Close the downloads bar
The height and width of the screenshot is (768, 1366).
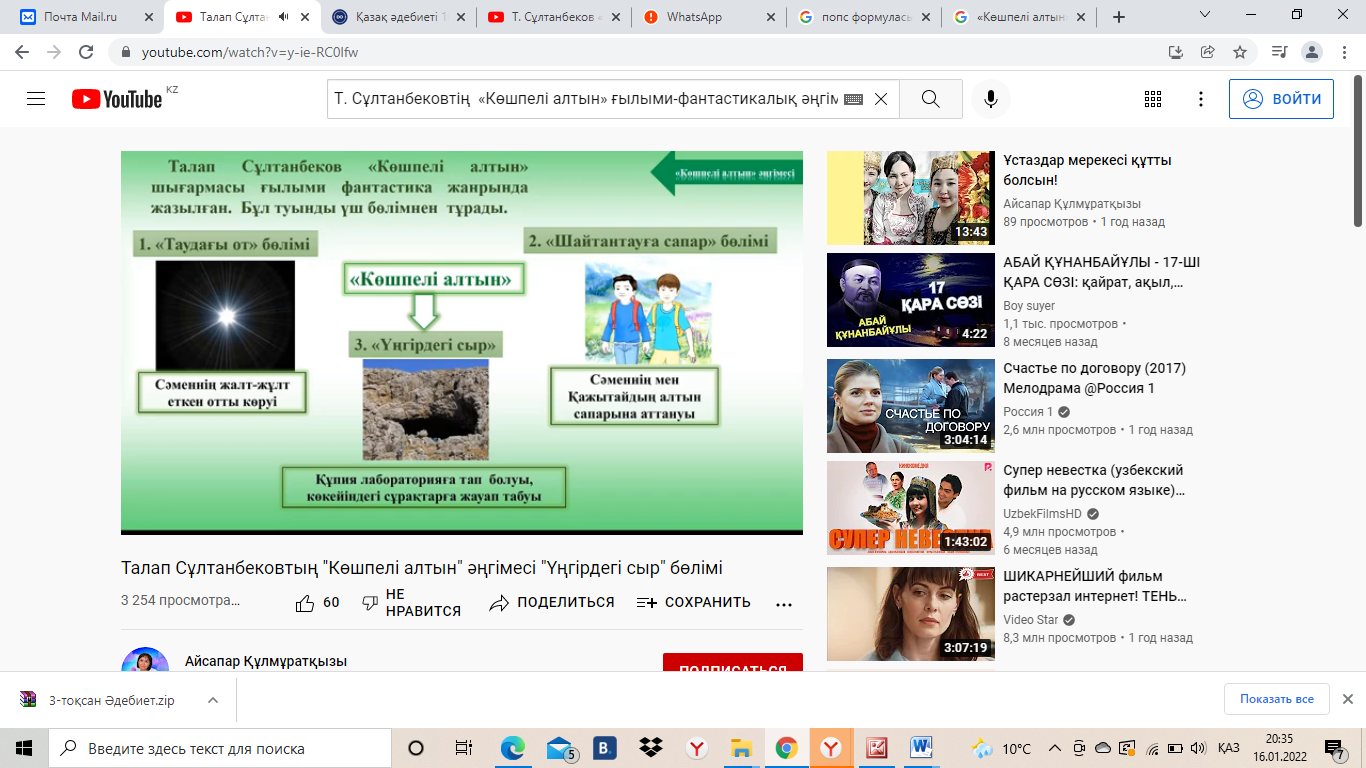click(x=1347, y=699)
